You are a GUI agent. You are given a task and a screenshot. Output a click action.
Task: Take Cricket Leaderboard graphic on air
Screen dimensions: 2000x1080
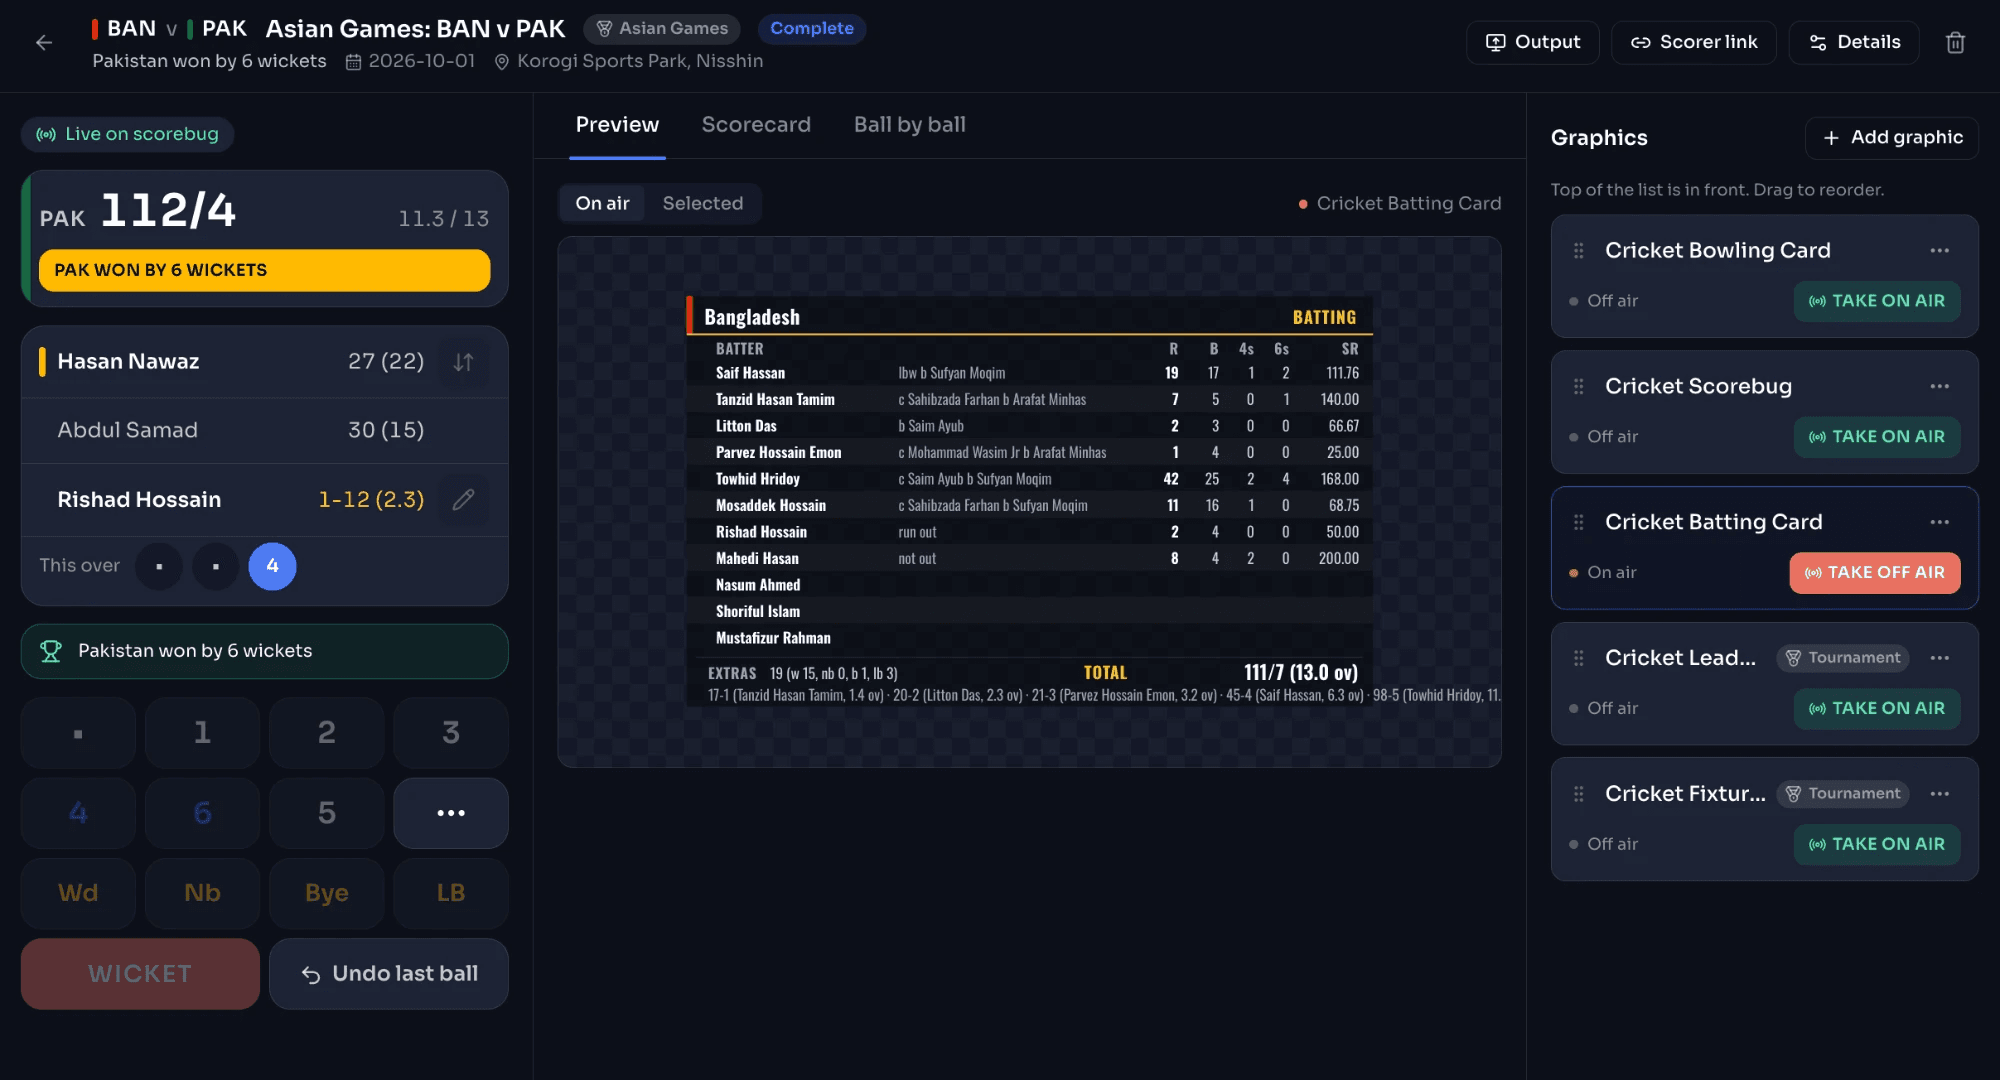tap(1876, 709)
